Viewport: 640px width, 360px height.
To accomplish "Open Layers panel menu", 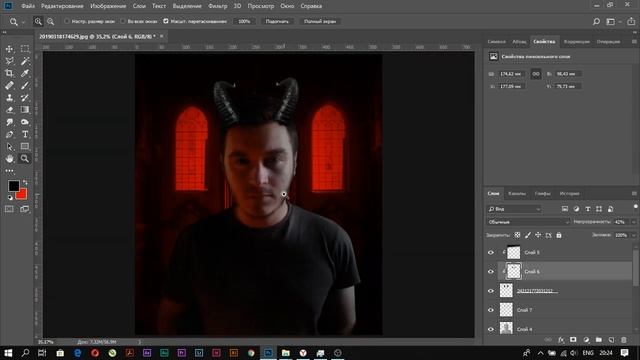I will 634,193.
